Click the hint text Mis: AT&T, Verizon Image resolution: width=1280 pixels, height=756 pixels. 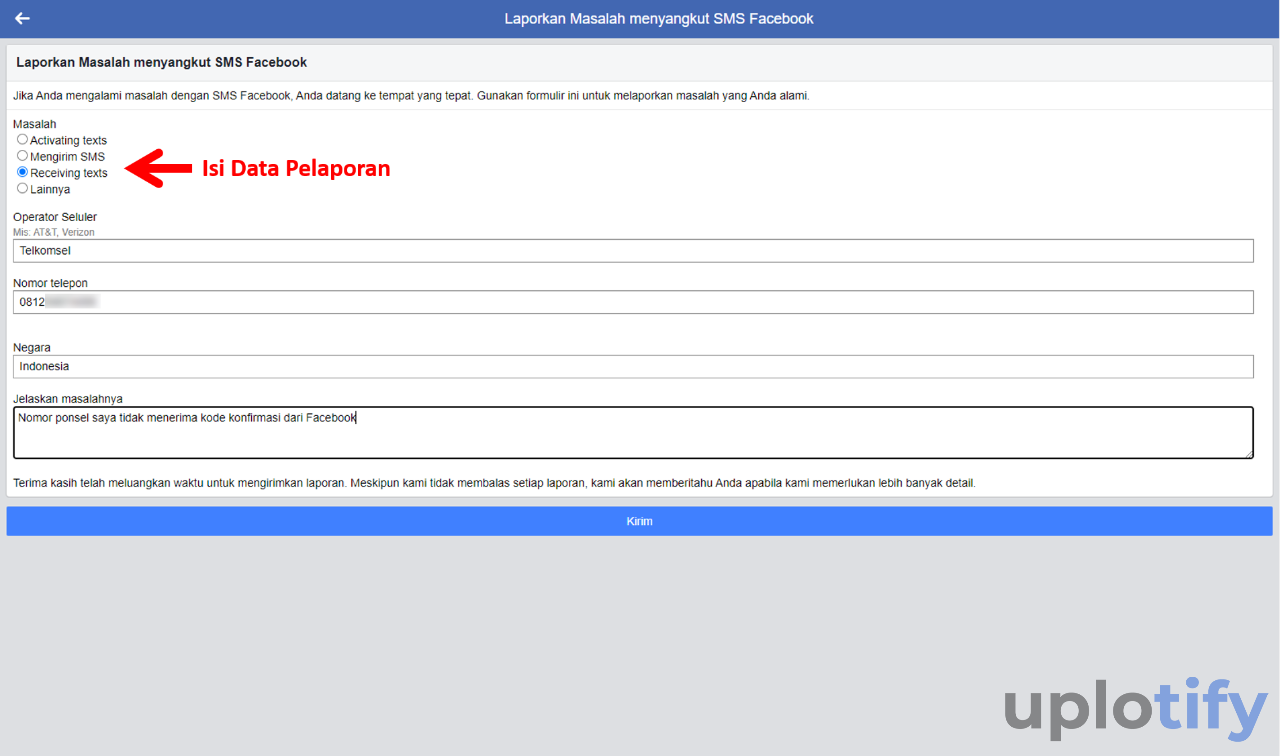coord(54,232)
